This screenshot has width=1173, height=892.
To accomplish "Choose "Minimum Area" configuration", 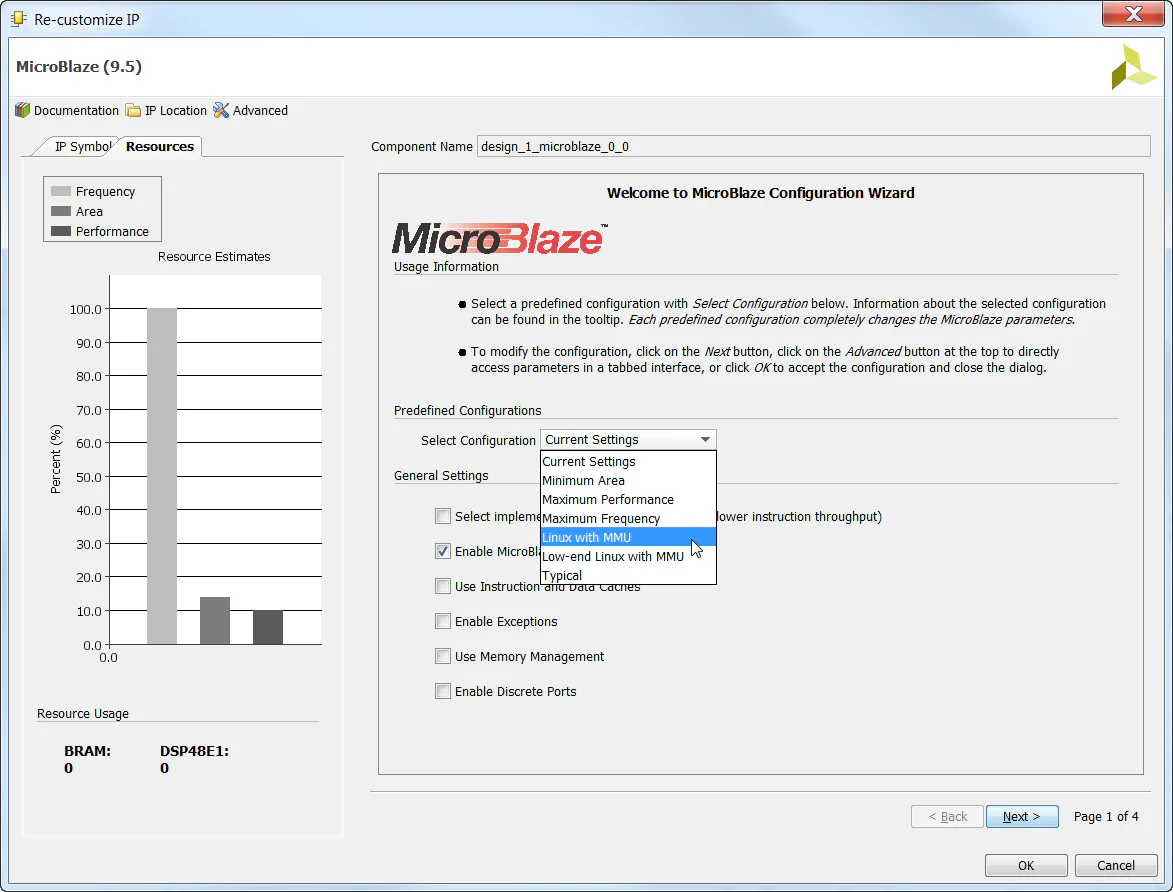I will click(x=583, y=480).
